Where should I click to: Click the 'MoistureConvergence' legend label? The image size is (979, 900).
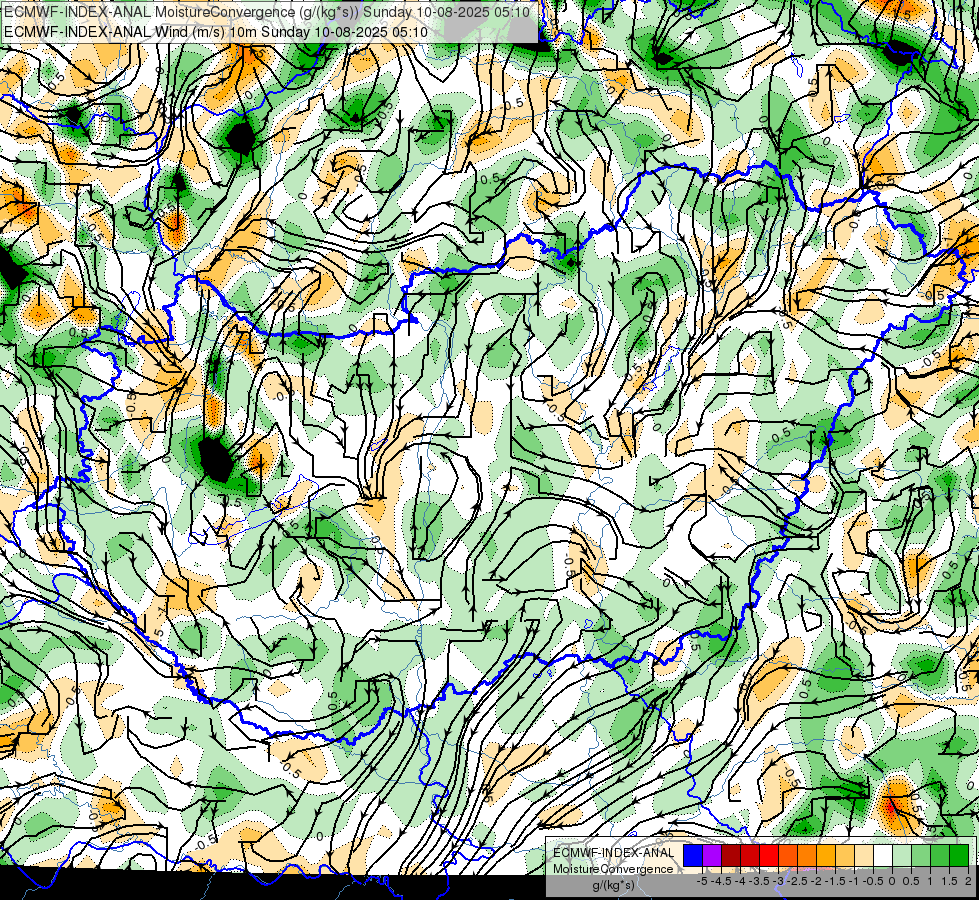click(613, 869)
